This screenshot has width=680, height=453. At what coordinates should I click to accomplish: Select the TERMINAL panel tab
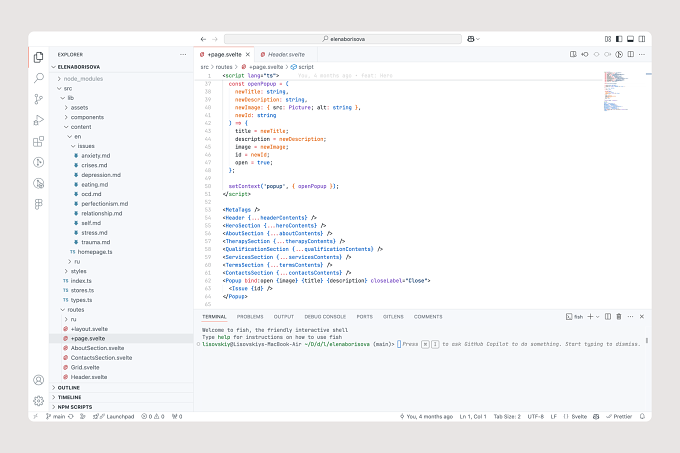(x=214, y=317)
